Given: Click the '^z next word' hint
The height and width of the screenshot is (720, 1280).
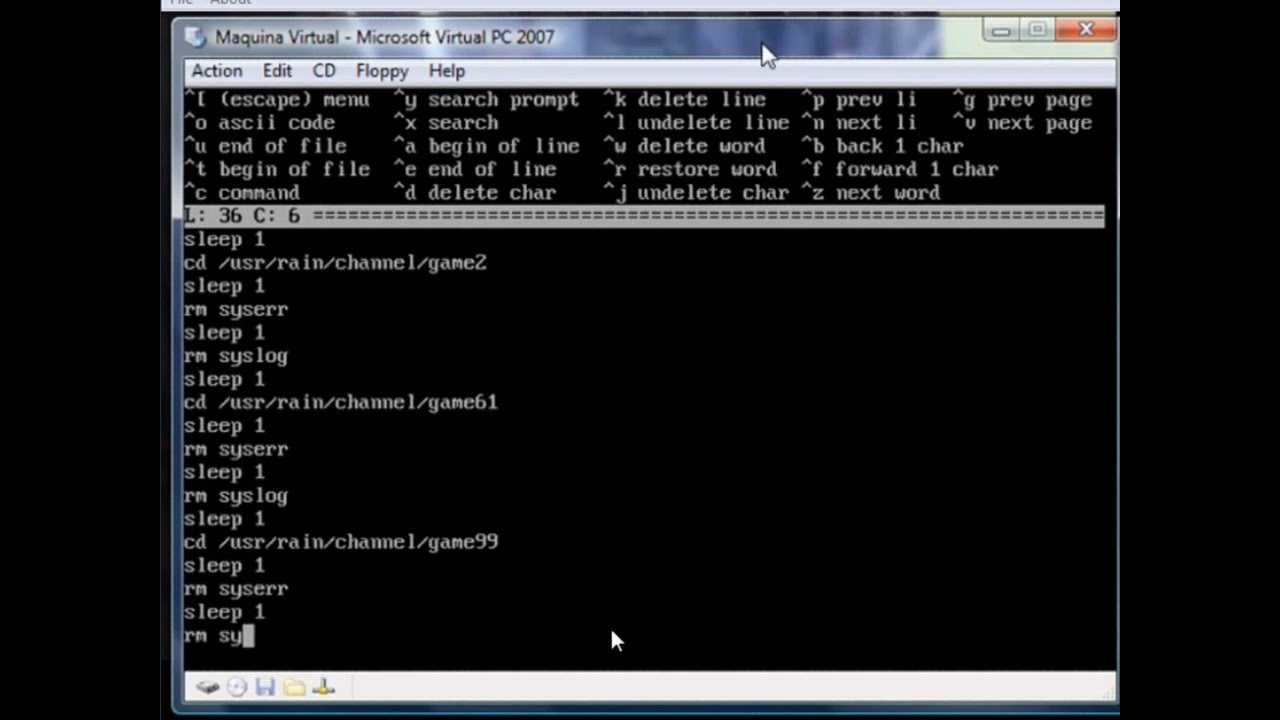Looking at the screenshot, I should pyautogui.click(x=870, y=193).
